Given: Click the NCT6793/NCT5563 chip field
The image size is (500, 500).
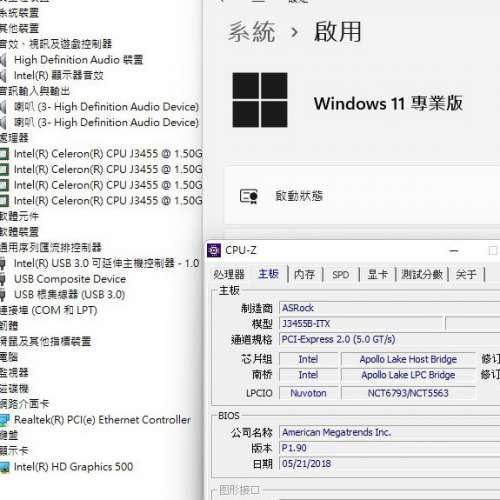Looking at the screenshot, I should point(408,393).
